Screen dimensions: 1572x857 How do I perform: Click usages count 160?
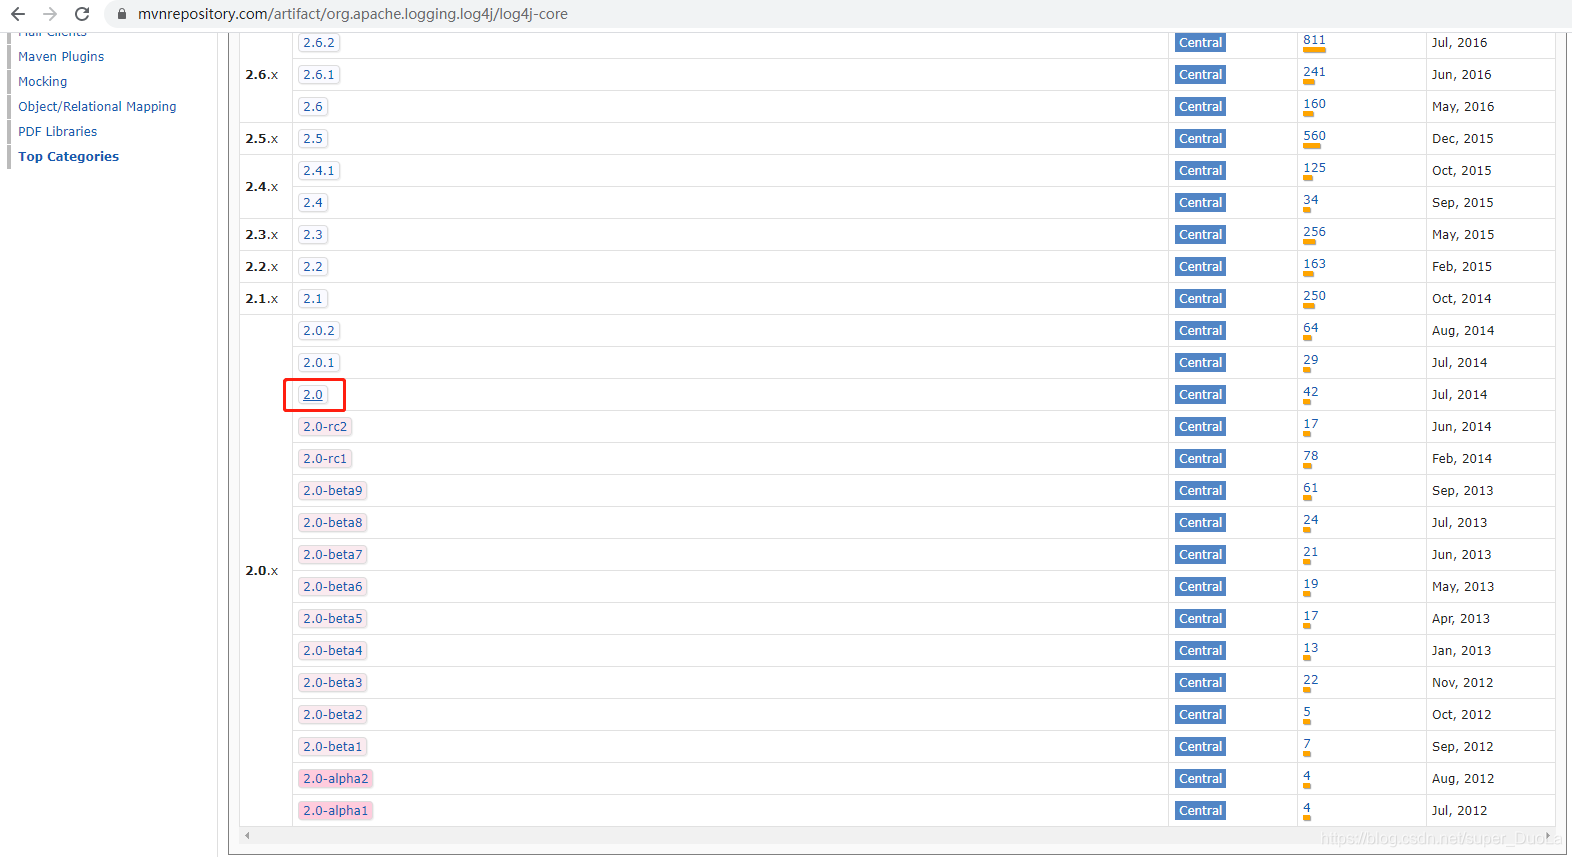point(1314,104)
